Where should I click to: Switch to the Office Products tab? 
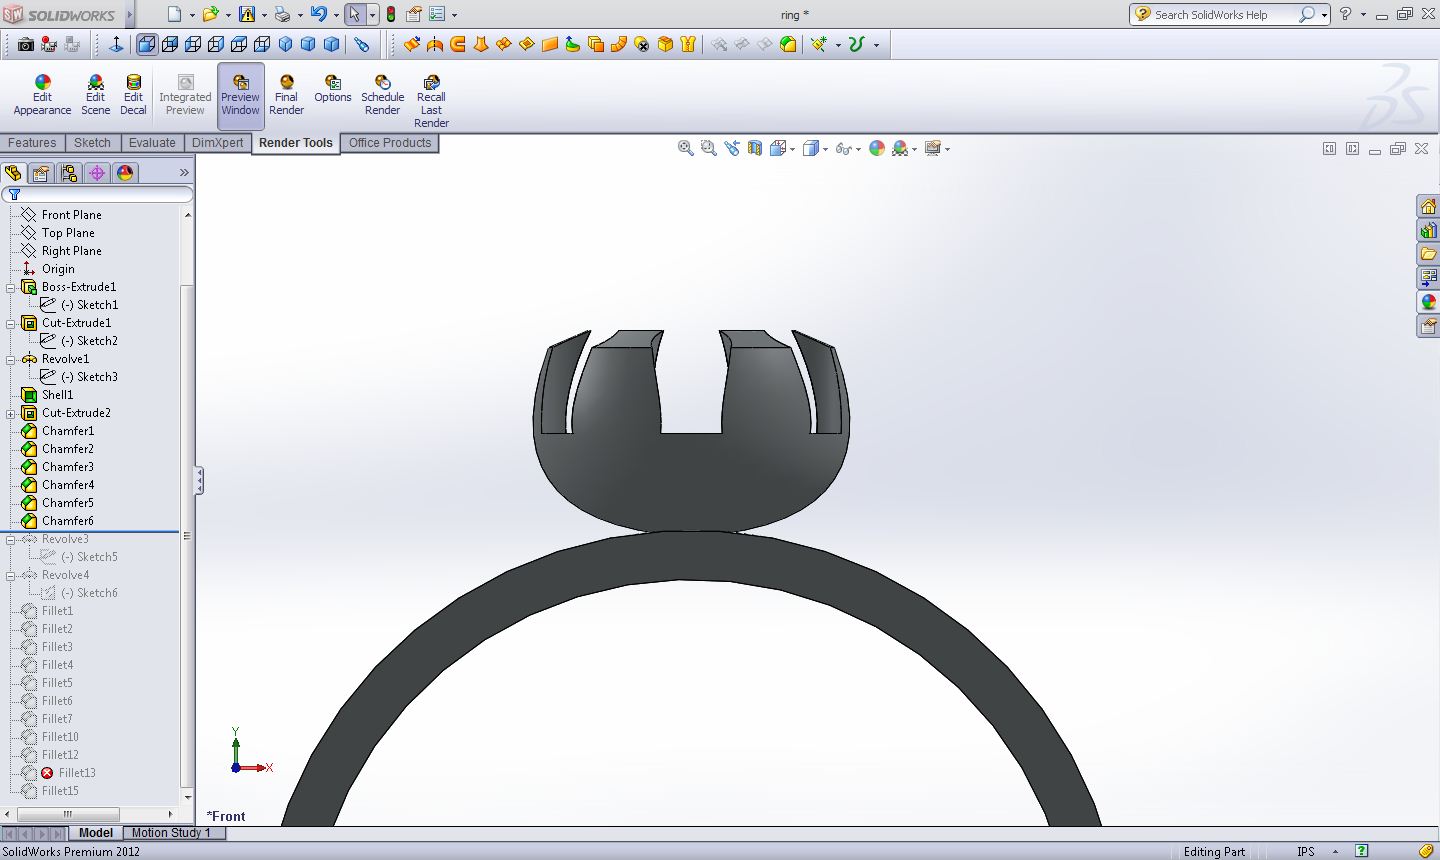click(390, 143)
